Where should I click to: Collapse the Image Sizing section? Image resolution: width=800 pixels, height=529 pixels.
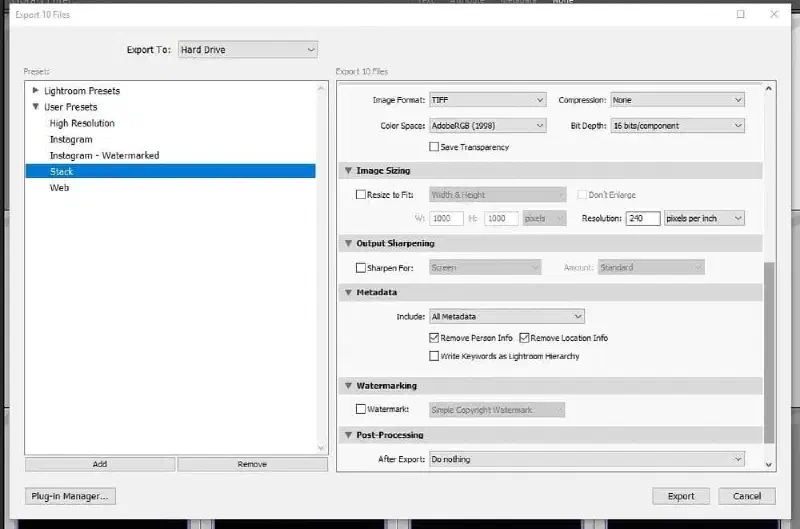click(348, 170)
